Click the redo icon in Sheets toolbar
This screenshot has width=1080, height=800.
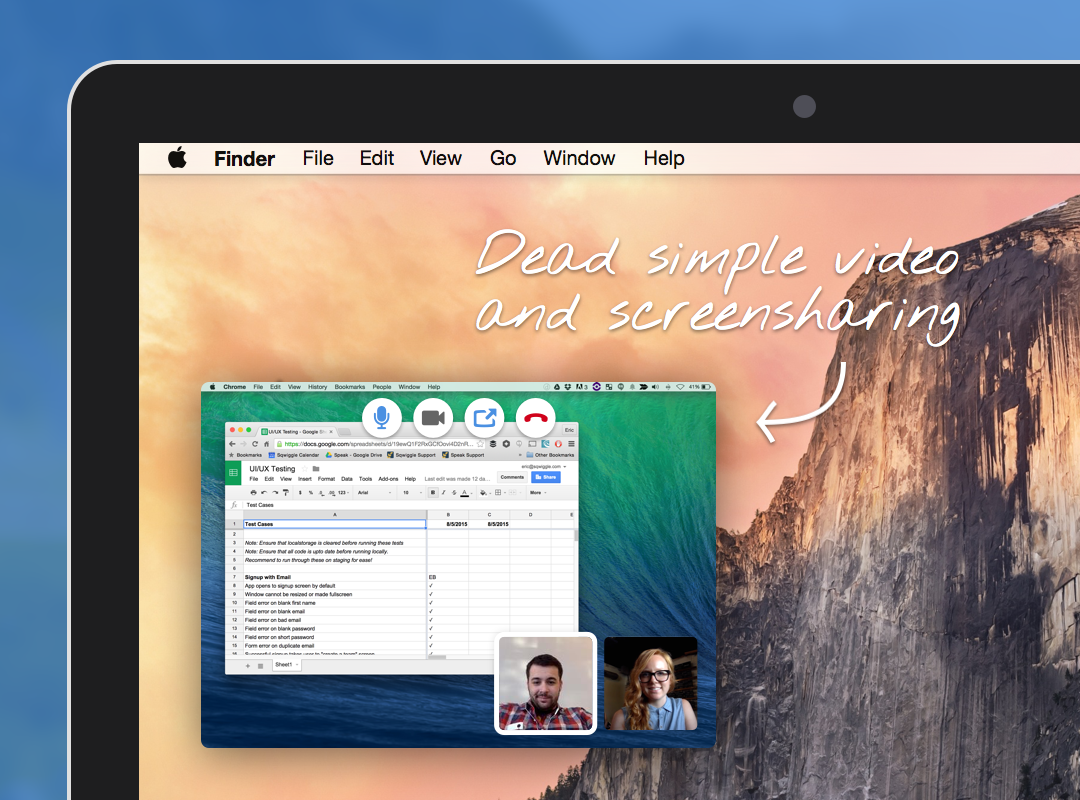pos(276,493)
